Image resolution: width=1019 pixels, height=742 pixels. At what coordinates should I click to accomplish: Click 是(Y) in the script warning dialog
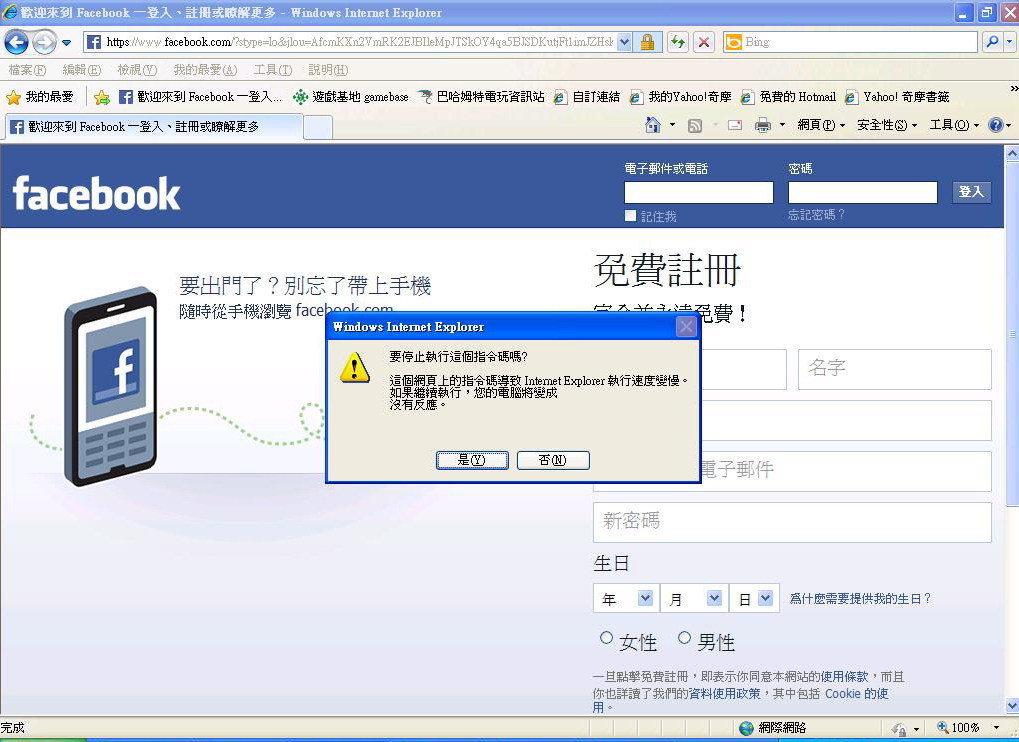click(472, 460)
